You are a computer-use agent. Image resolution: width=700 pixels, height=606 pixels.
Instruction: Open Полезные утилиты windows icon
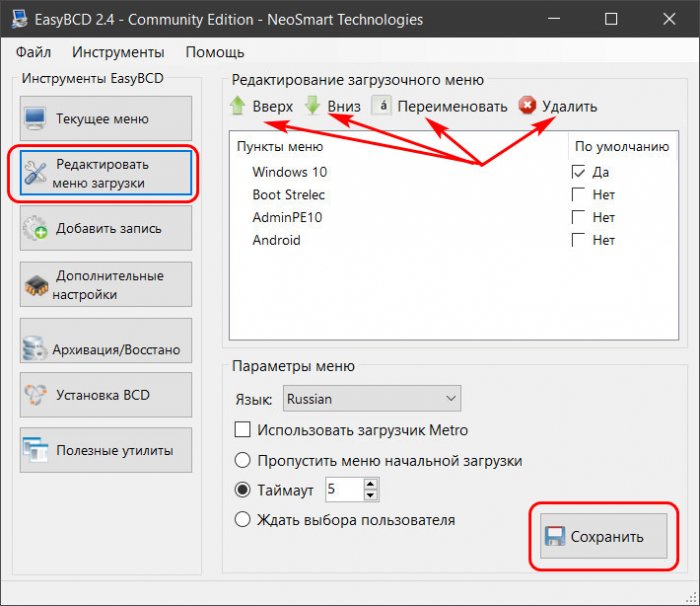click(36, 450)
